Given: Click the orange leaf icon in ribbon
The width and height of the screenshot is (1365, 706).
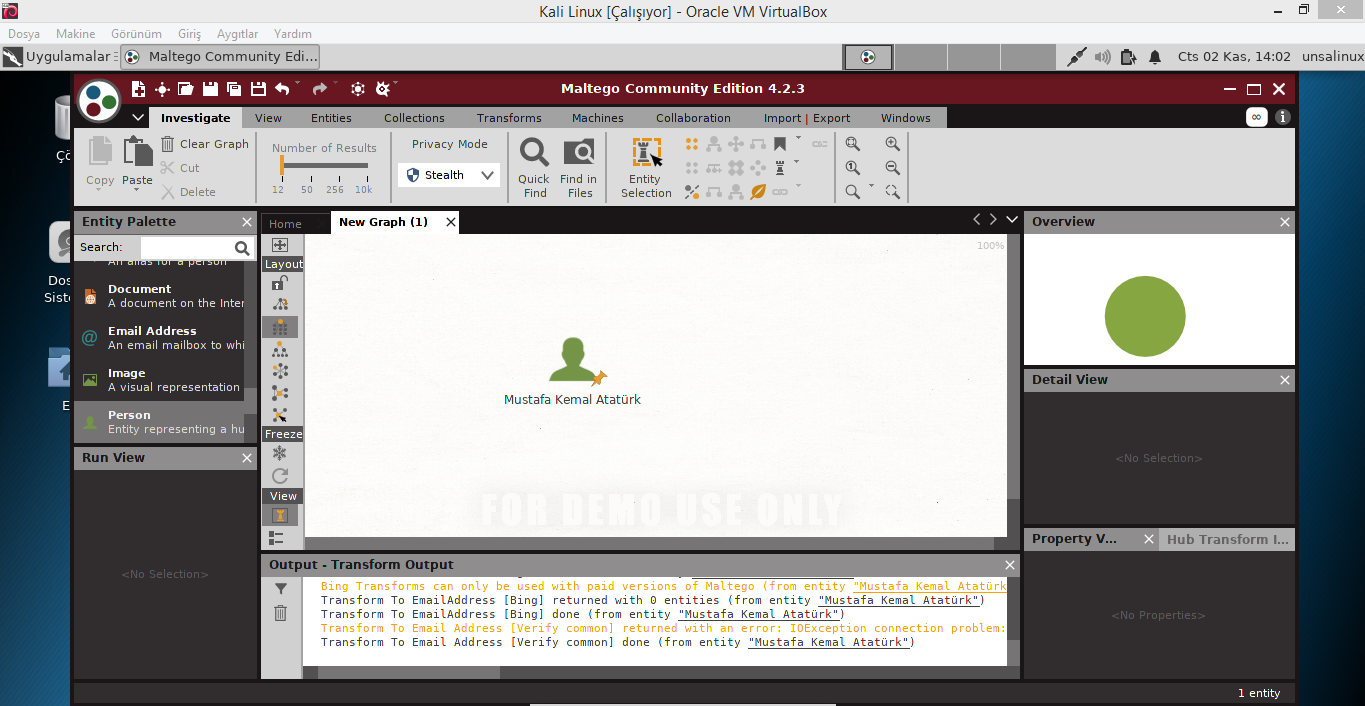Looking at the screenshot, I should pyautogui.click(x=758, y=191).
